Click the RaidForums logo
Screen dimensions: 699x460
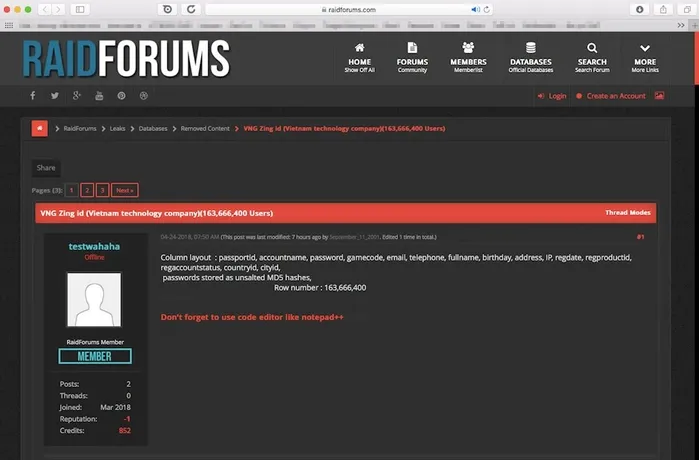126,59
